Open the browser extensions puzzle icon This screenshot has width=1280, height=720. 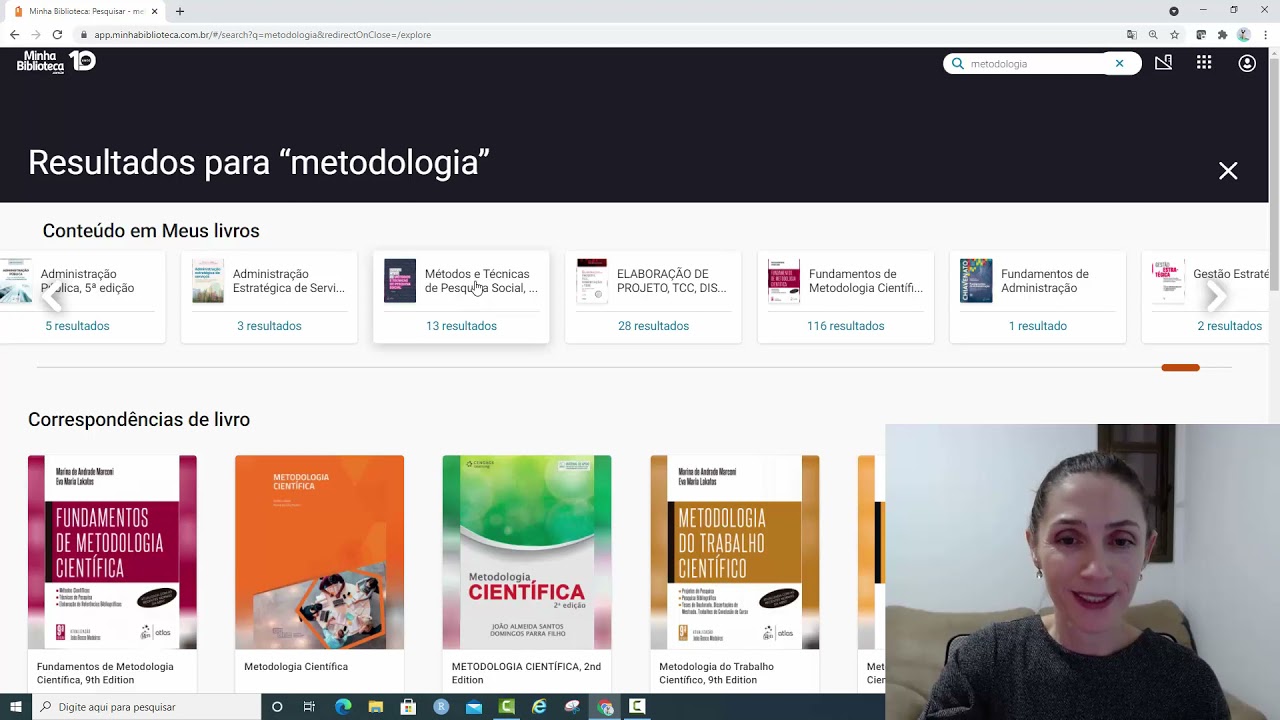point(1222,34)
